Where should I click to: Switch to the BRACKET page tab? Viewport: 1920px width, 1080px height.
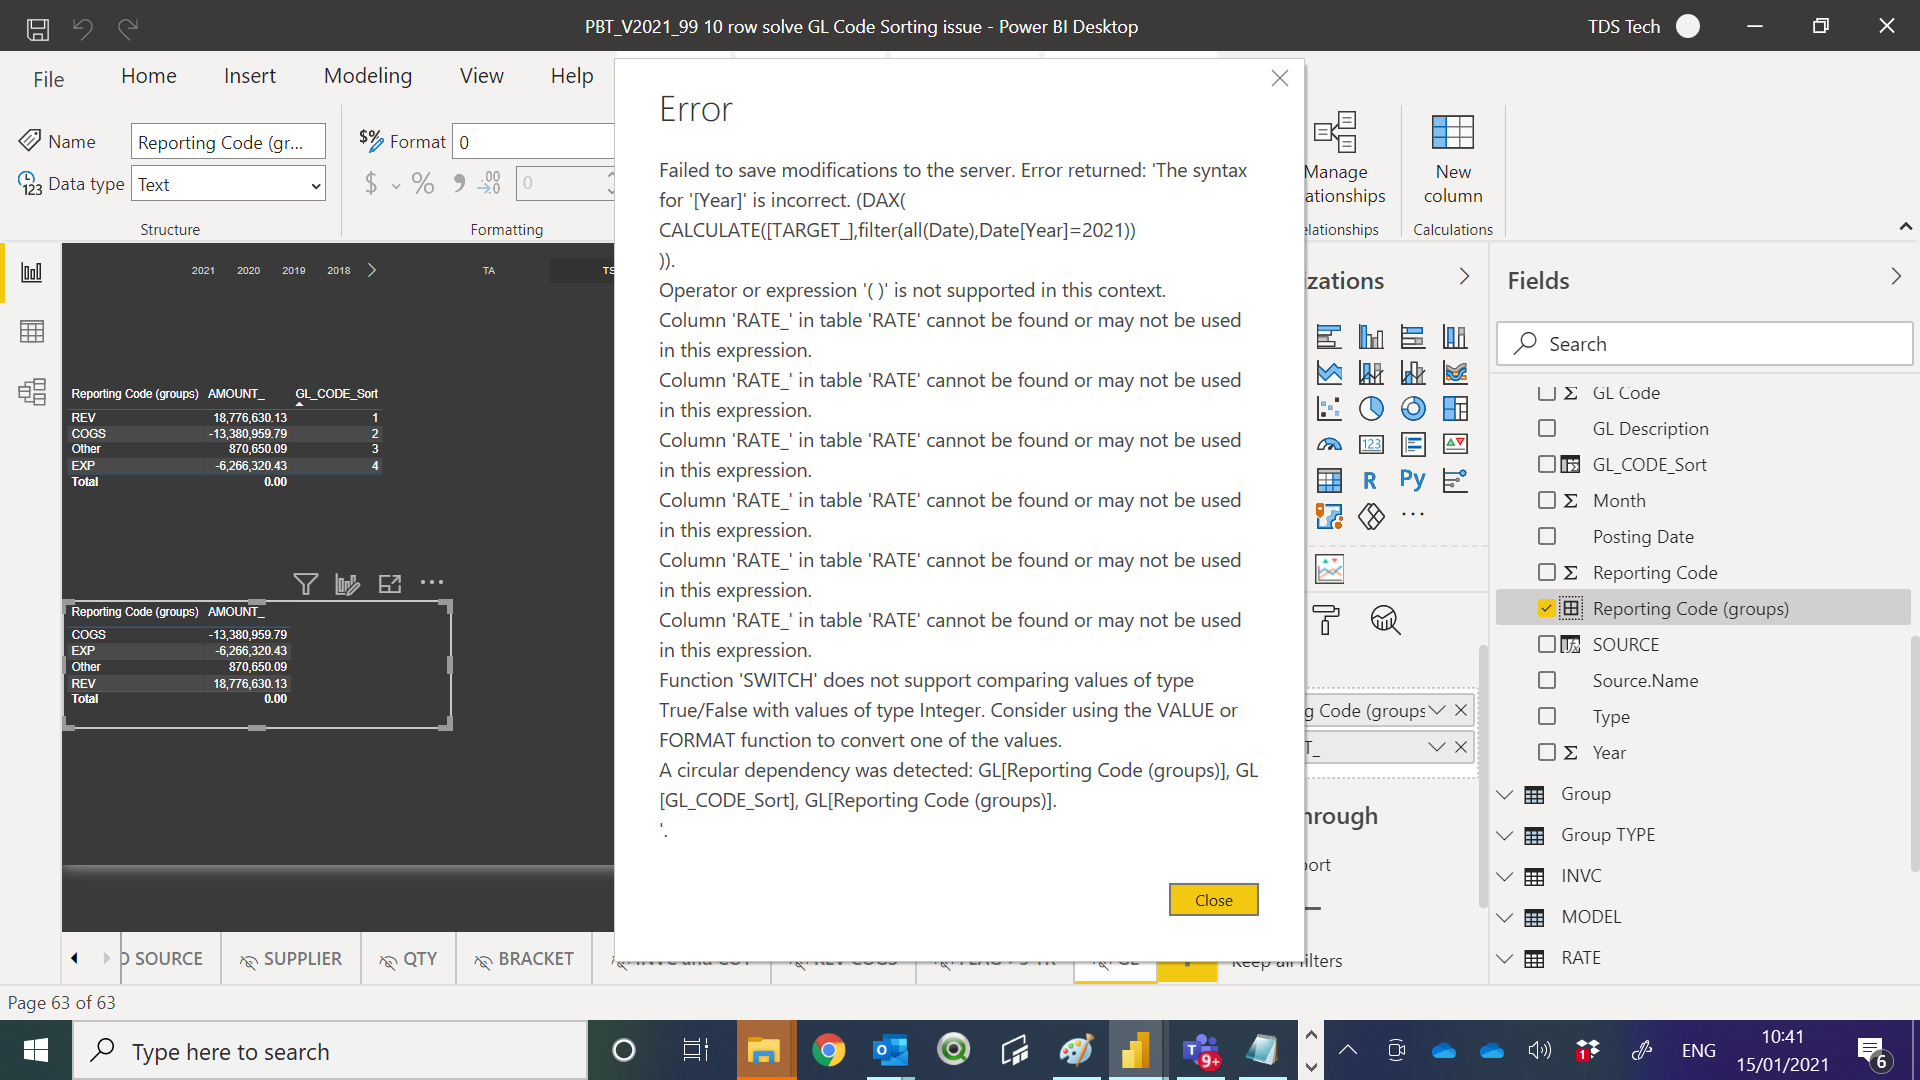point(524,959)
